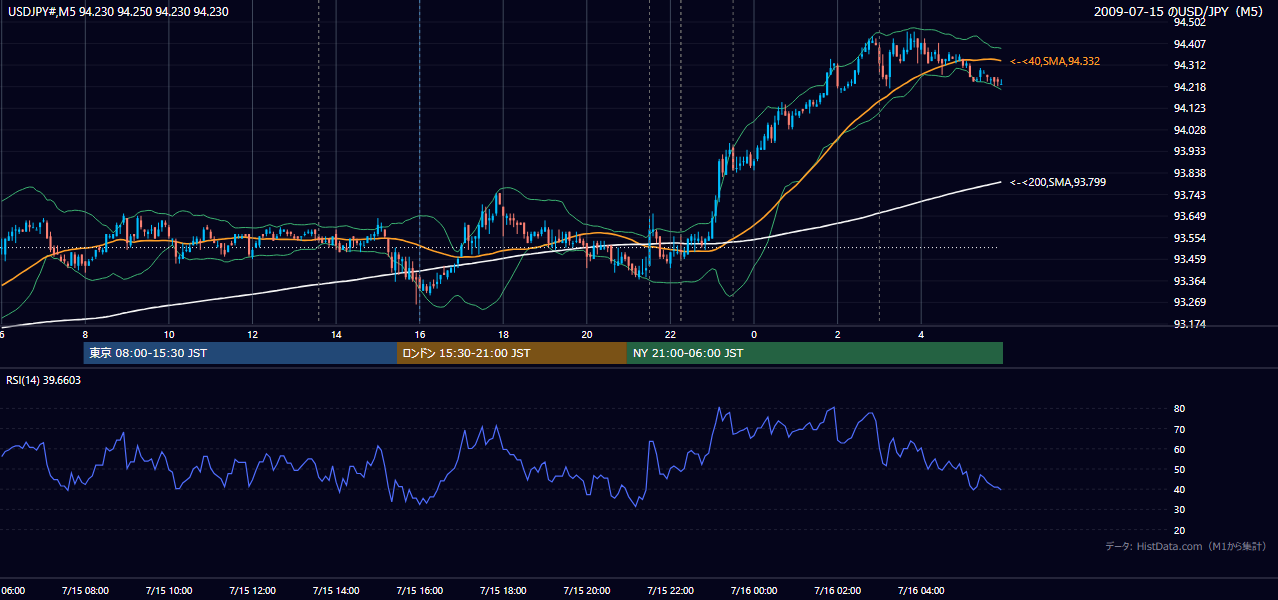
Task: Click hour label 18 under the price chart
Action: (503, 335)
